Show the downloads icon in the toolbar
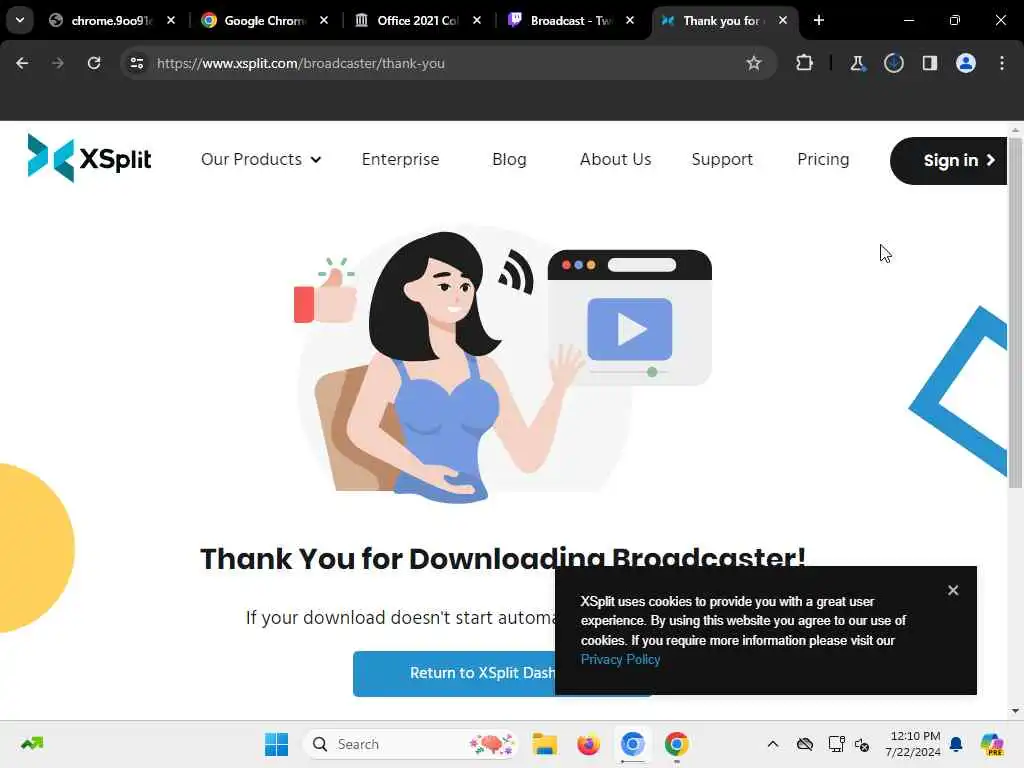 [x=893, y=63]
